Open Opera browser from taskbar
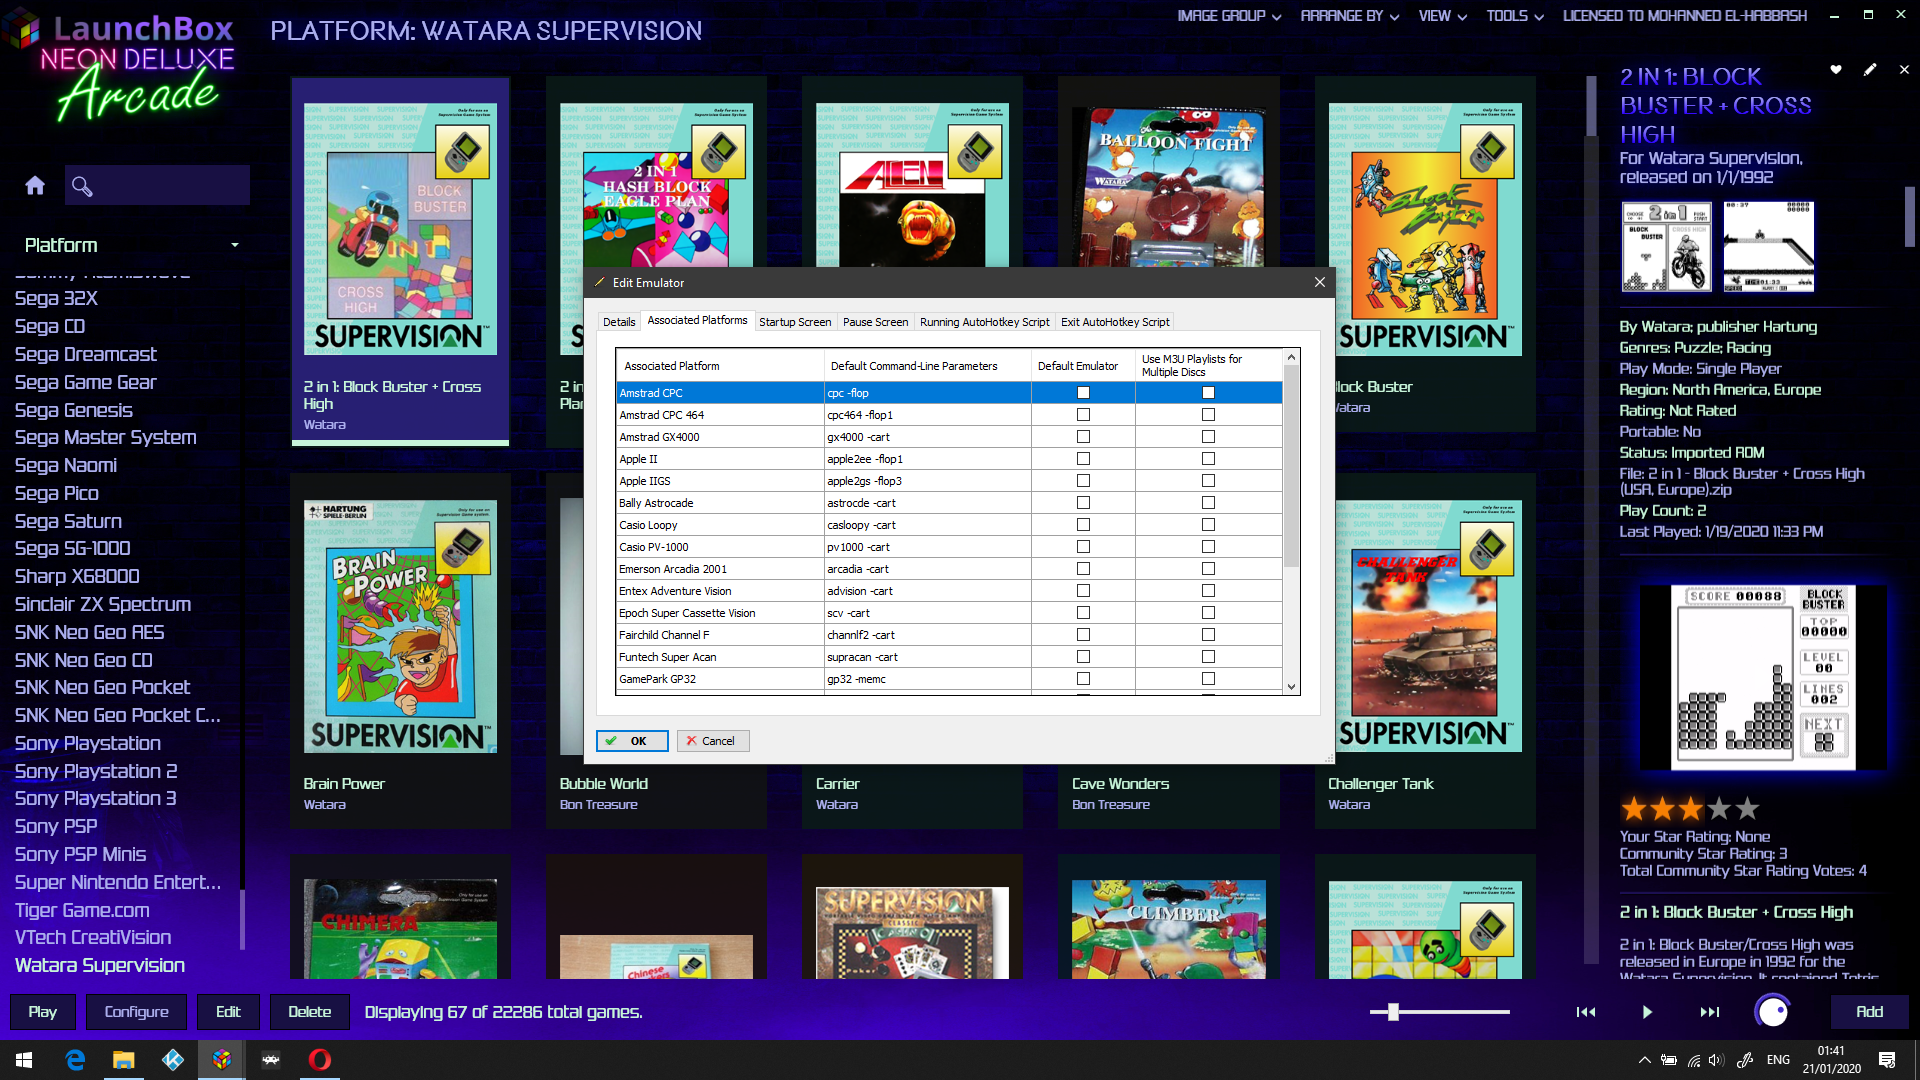The height and width of the screenshot is (1080, 1920). [x=320, y=1060]
